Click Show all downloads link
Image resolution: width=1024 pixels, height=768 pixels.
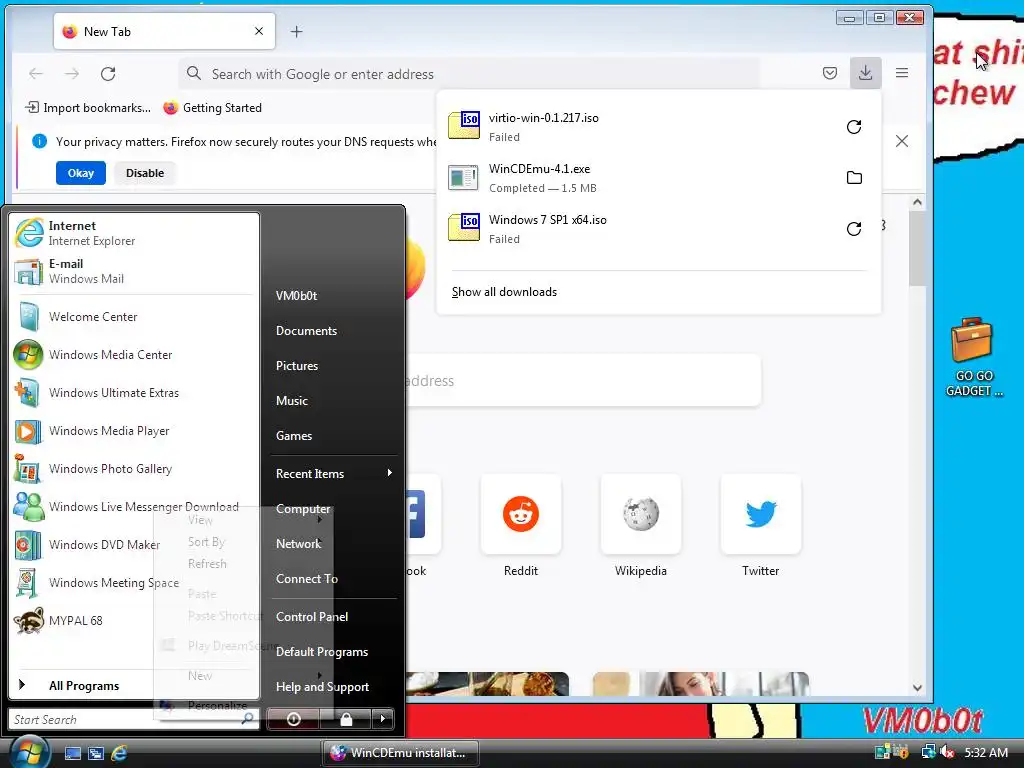(504, 292)
